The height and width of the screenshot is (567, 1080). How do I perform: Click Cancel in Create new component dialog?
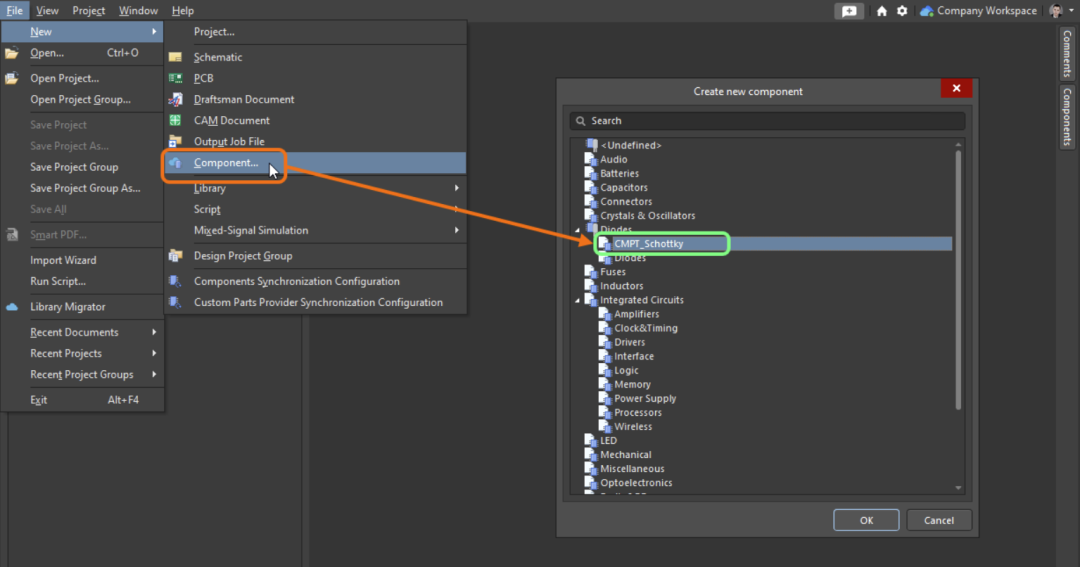coord(939,520)
